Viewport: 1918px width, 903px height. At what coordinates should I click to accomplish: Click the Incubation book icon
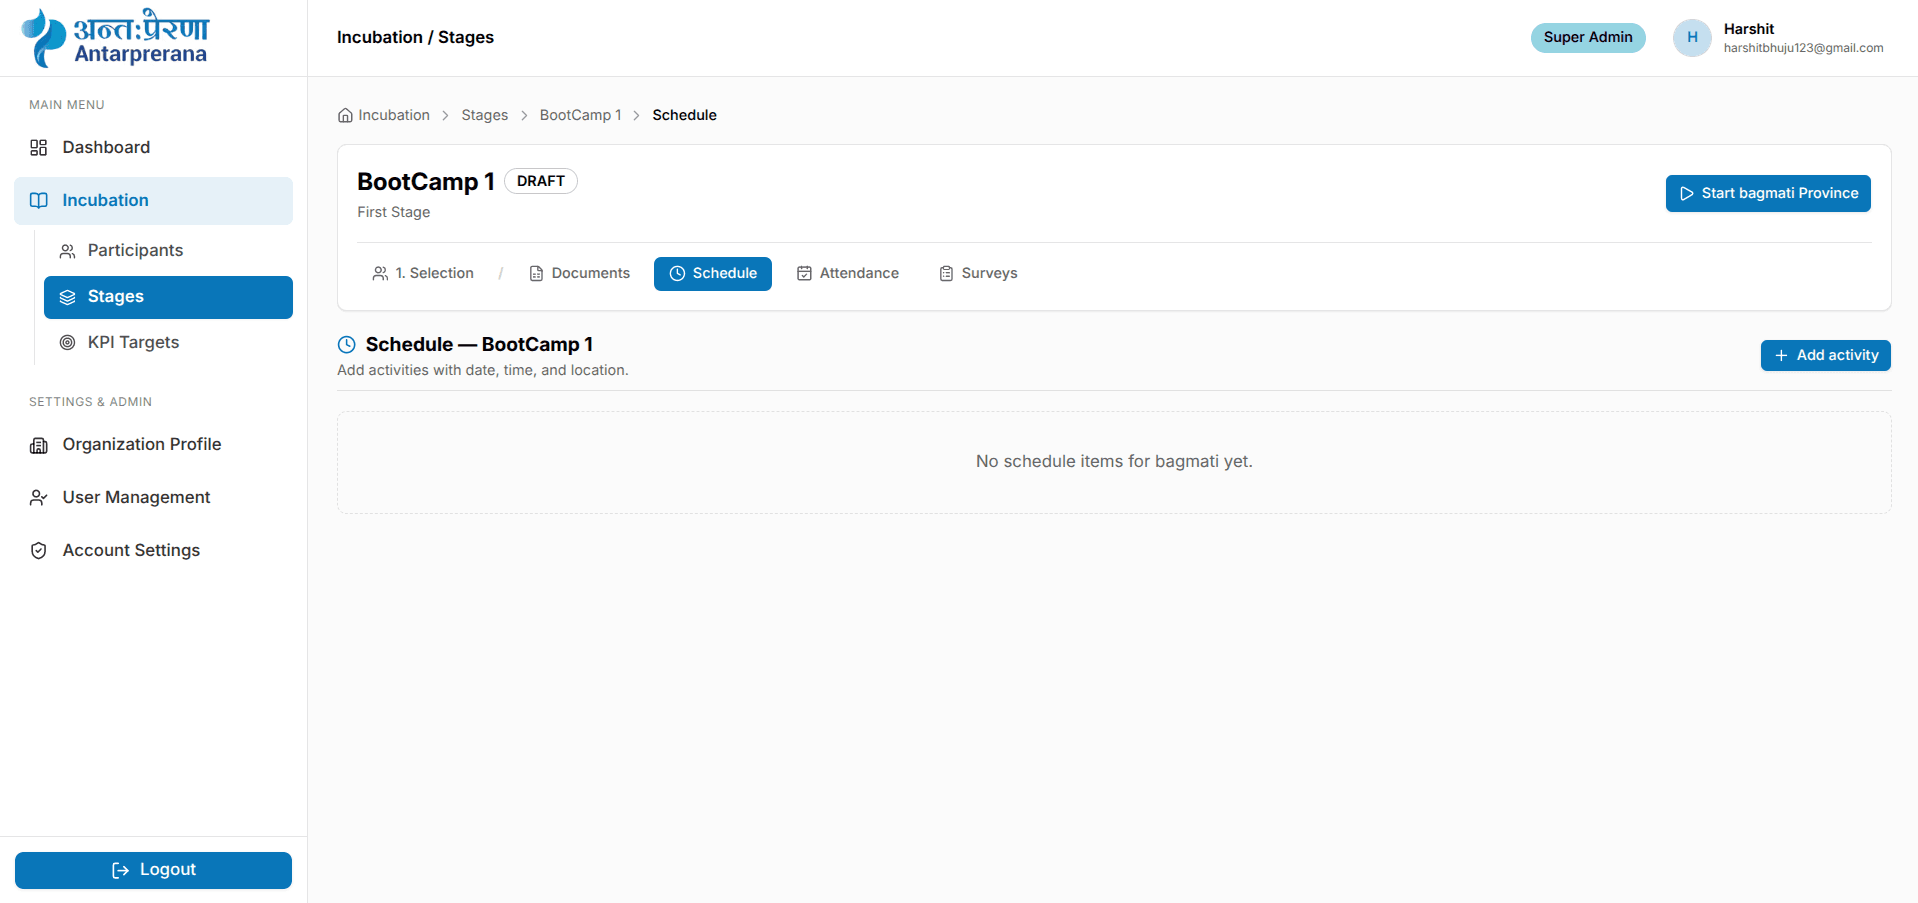pos(38,201)
